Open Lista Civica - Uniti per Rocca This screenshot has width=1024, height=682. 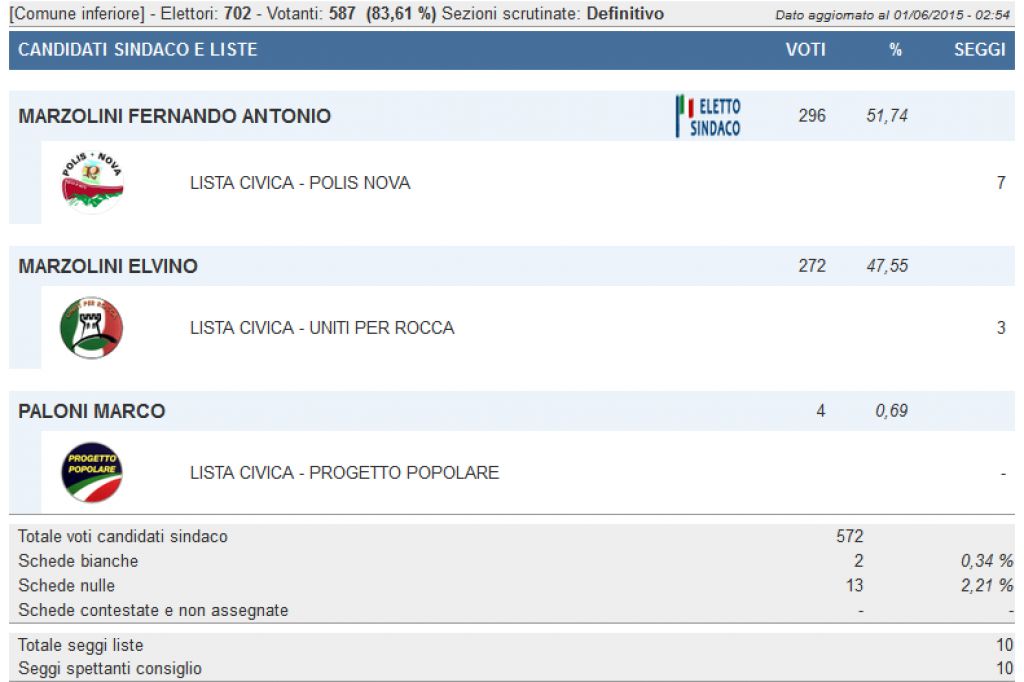tap(322, 328)
